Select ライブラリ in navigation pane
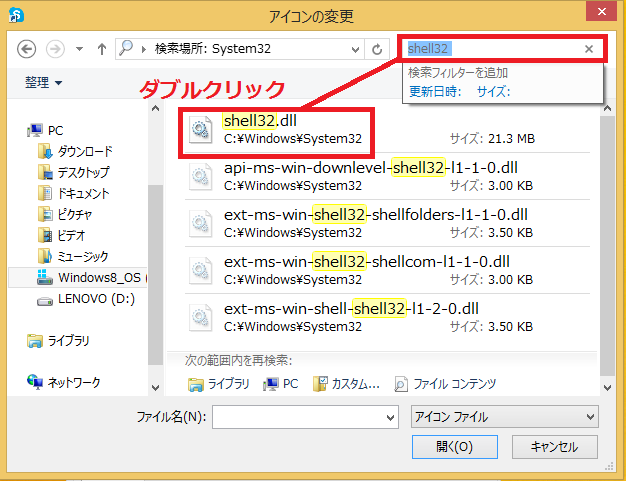Image resolution: width=626 pixels, height=481 pixels. coord(58,340)
